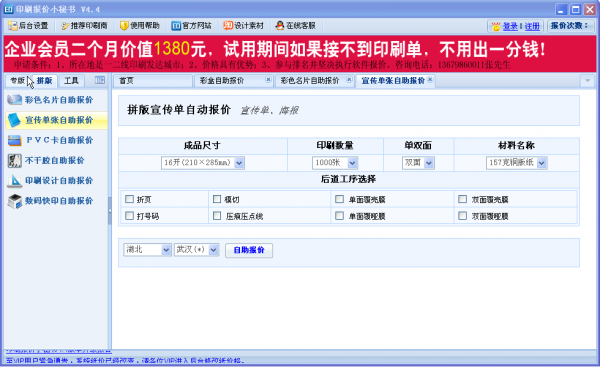
Task: Open the 成品尺寸 size dropdown
Action: click(x=203, y=163)
